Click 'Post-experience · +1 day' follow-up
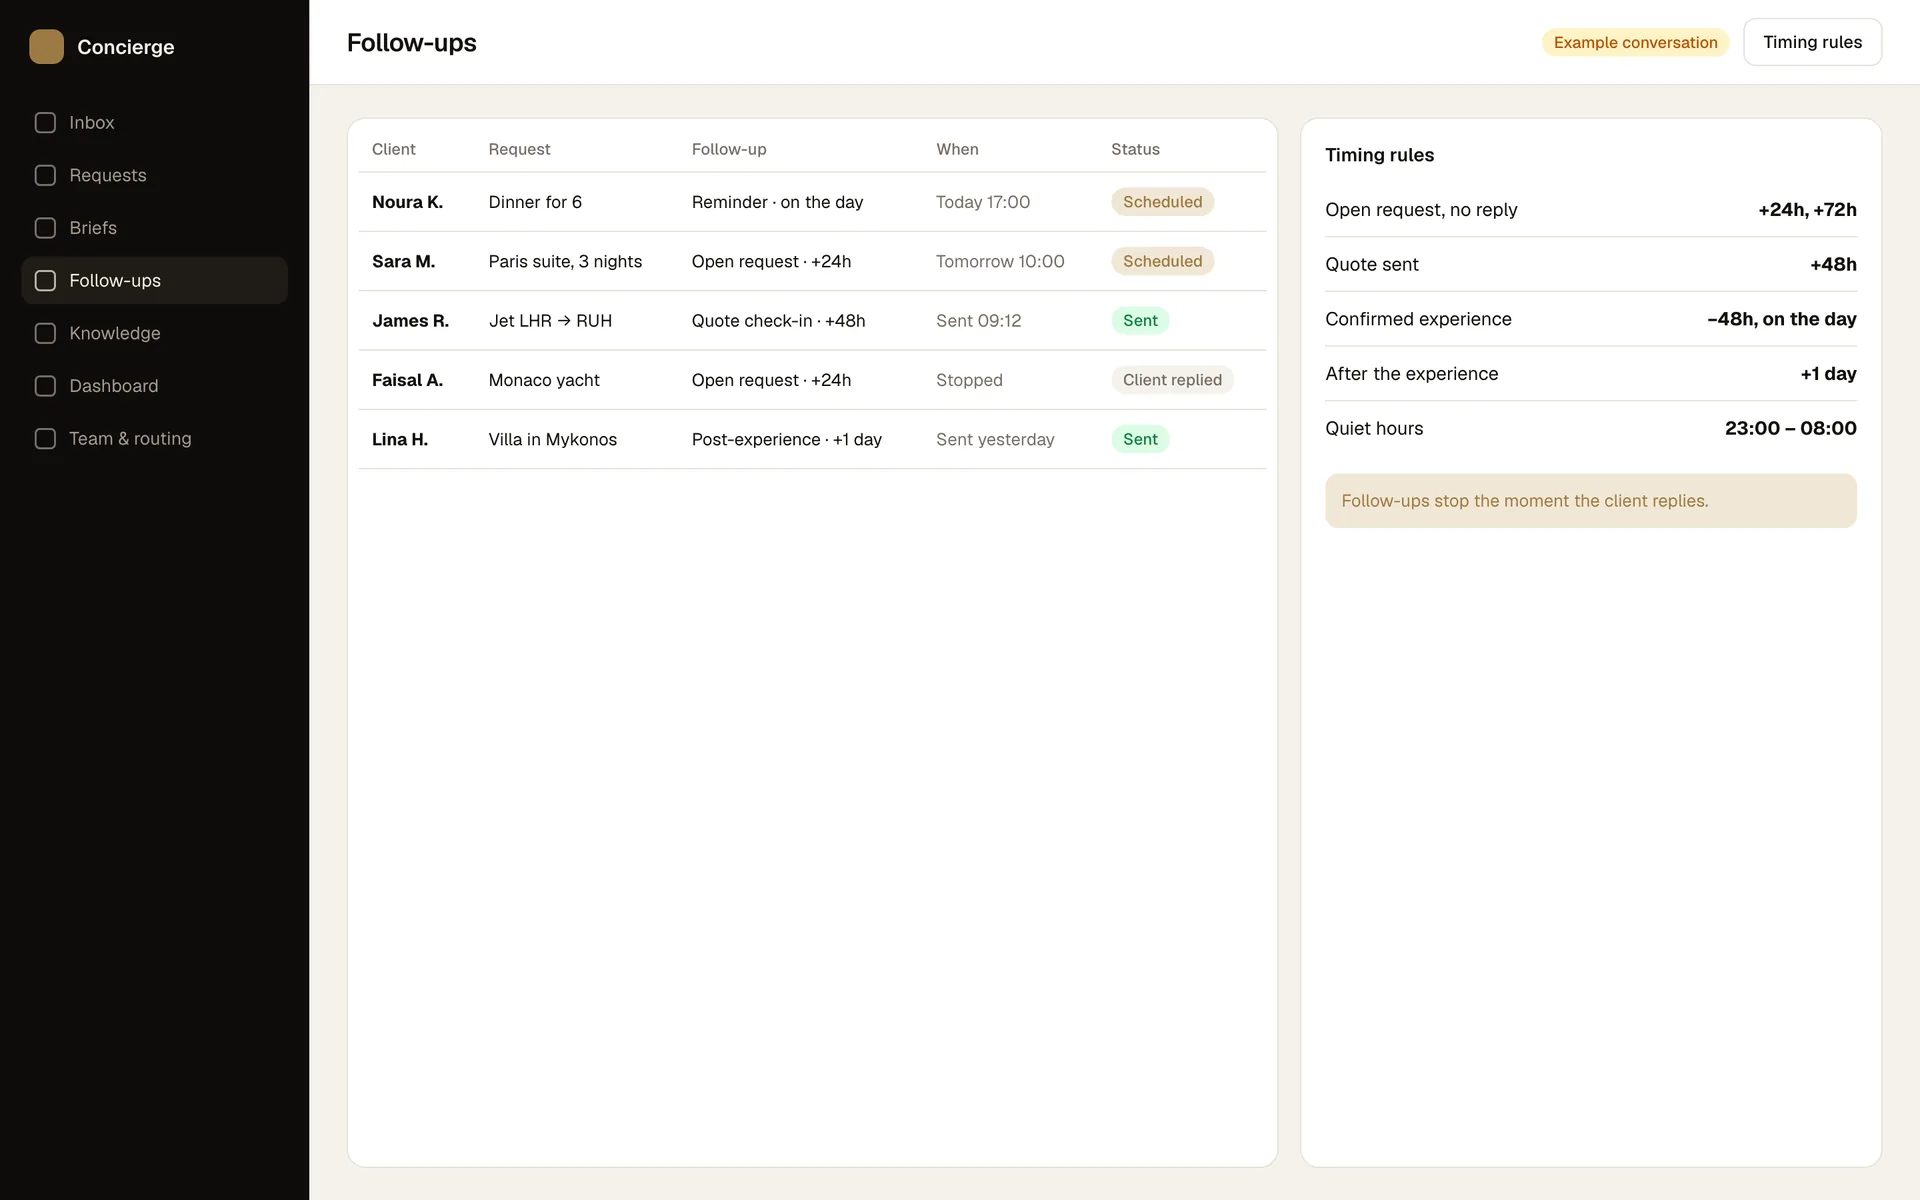Screen dimensions: 1920x1200 click(786, 439)
